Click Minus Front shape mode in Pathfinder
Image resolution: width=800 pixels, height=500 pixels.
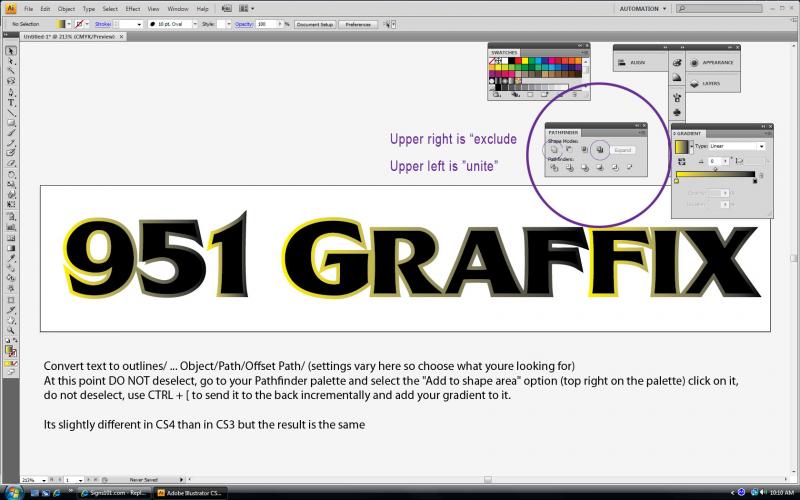(569, 149)
